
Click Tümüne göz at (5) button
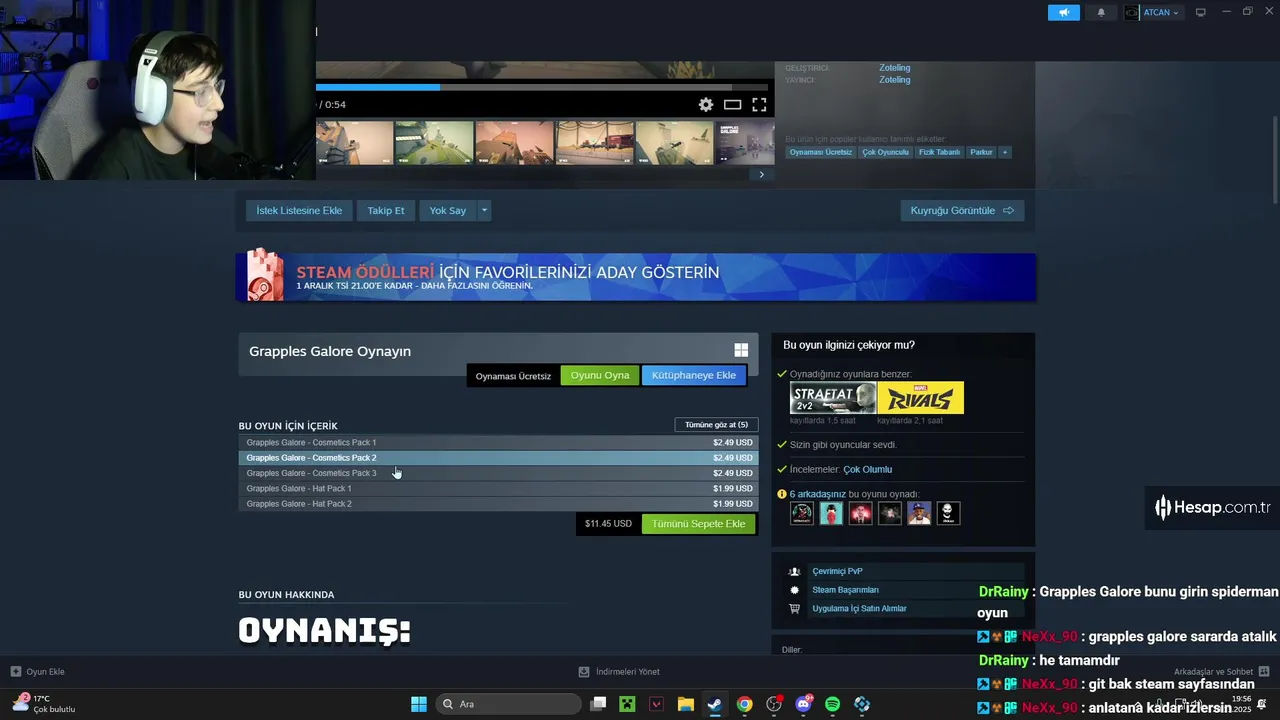click(716, 425)
